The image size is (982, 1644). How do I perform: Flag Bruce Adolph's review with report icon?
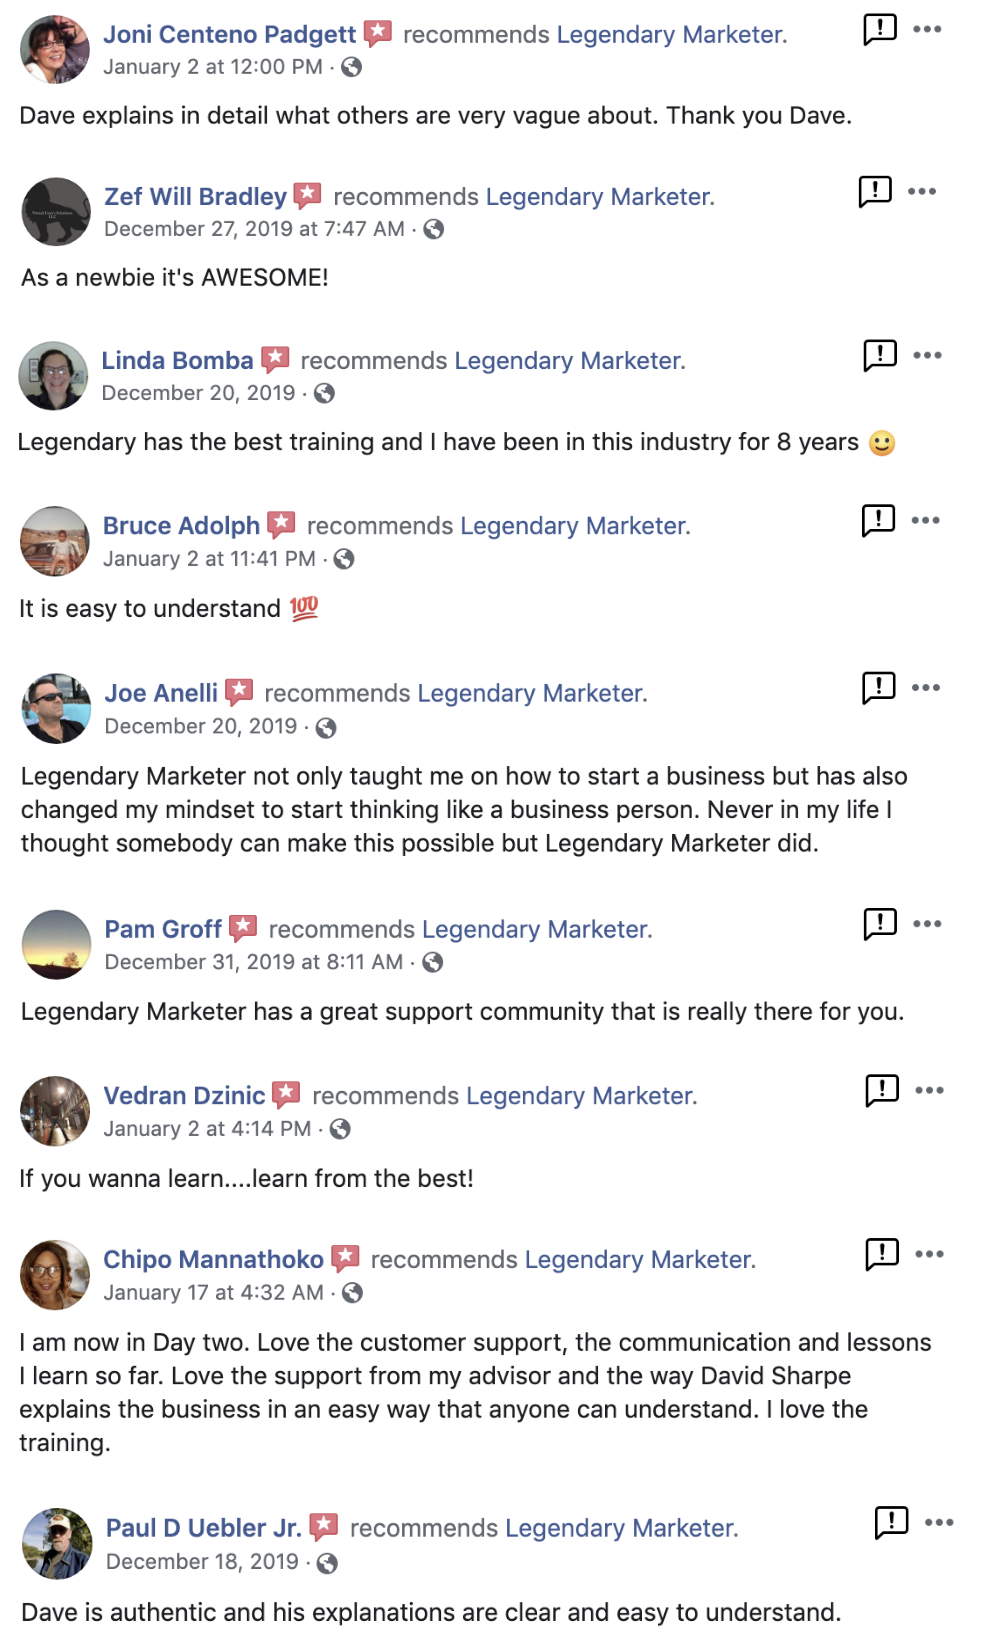pos(878,519)
